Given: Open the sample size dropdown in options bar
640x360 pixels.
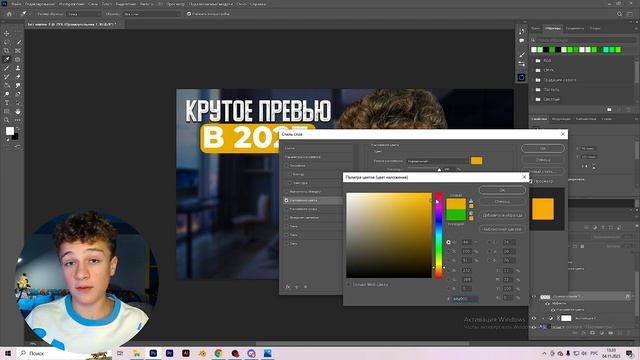Looking at the screenshot, I should [x=84, y=14].
